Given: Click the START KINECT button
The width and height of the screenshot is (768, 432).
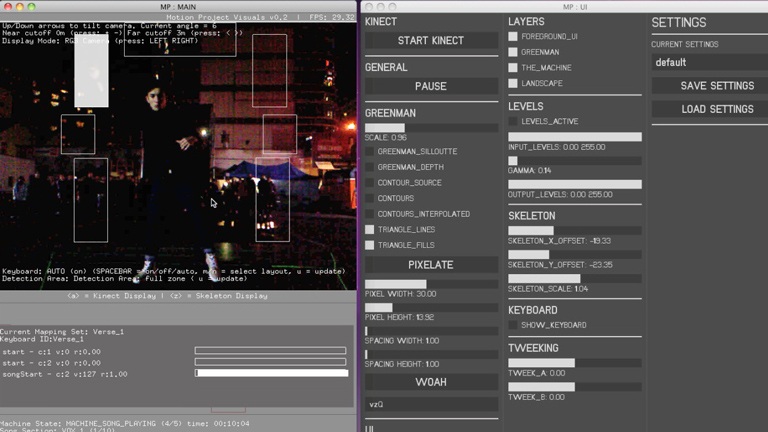Looking at the screenshot, I should point(431,41).
